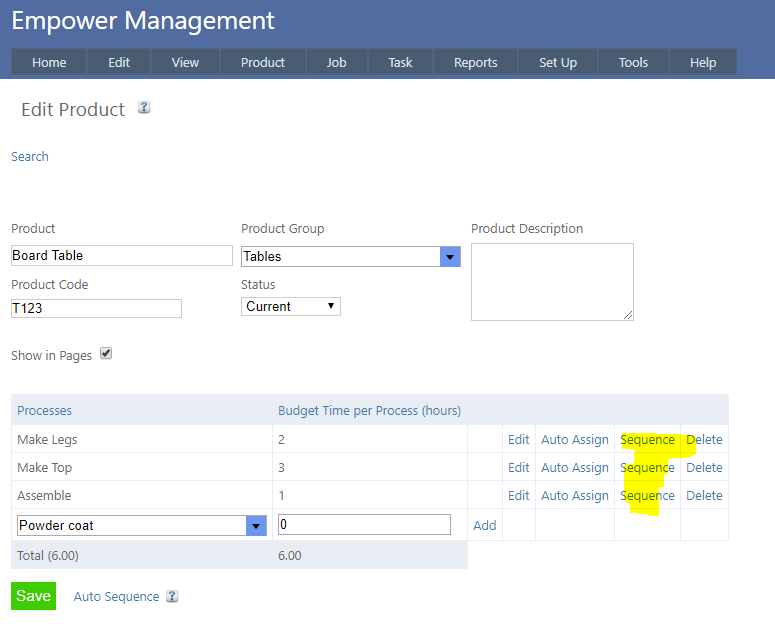Toggle the Show in Pages checkbox
775x627 pixels.
pos(106,353)
